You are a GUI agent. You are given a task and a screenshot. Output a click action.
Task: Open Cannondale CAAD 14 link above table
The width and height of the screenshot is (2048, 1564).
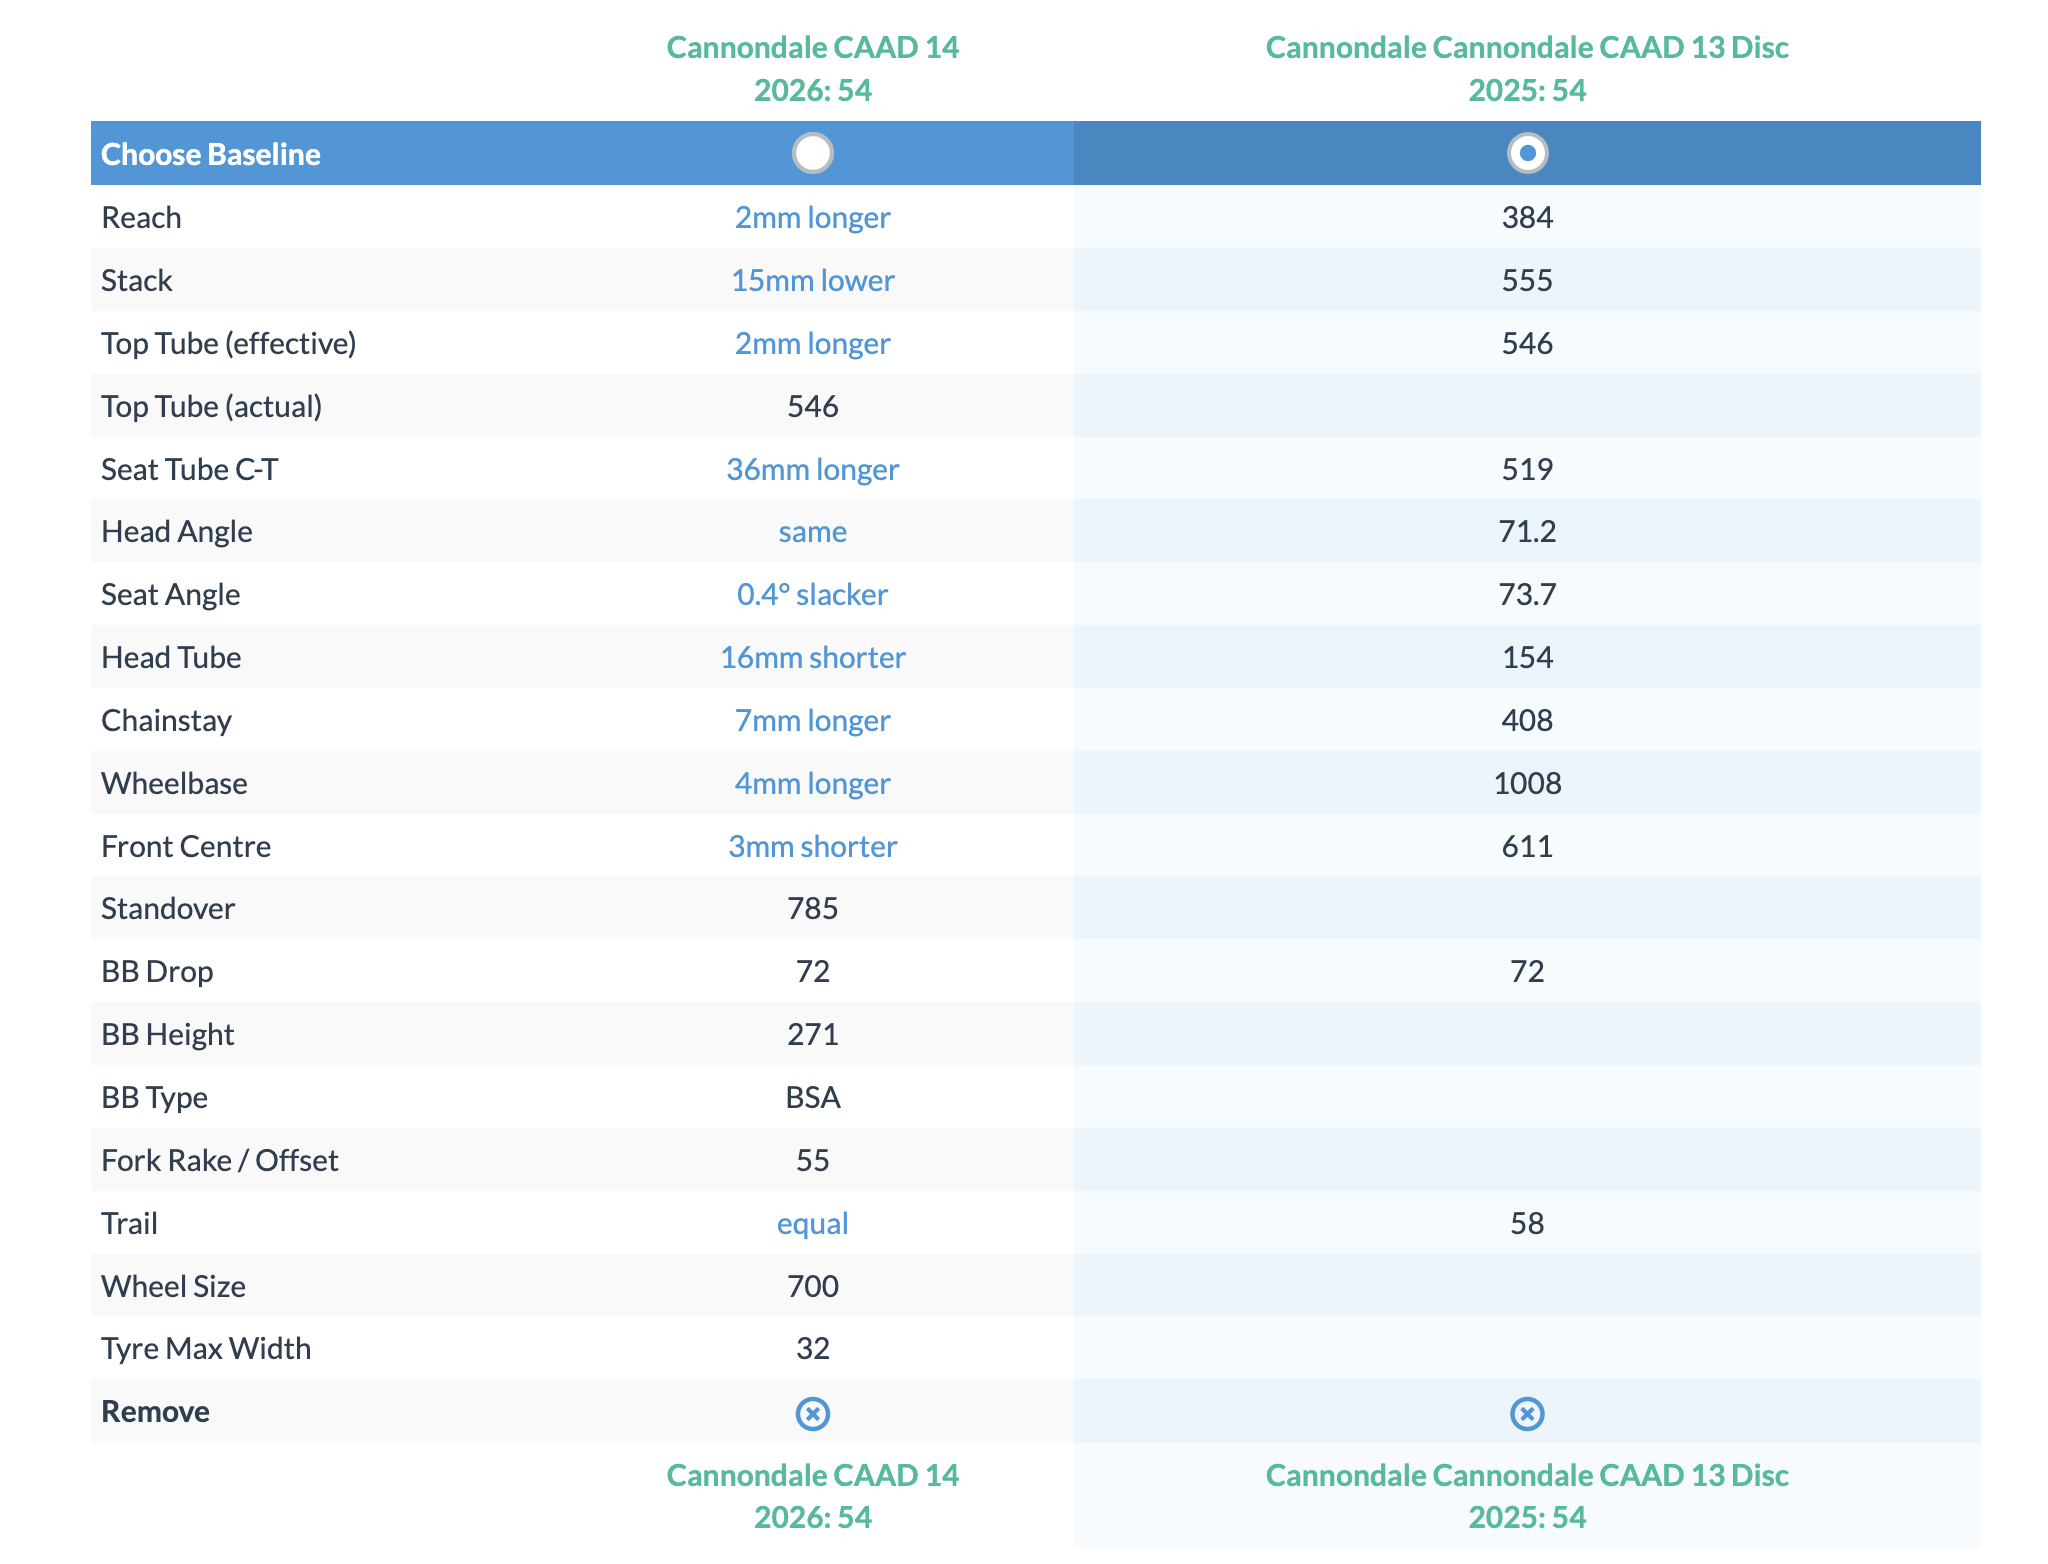tap(812, 68)
